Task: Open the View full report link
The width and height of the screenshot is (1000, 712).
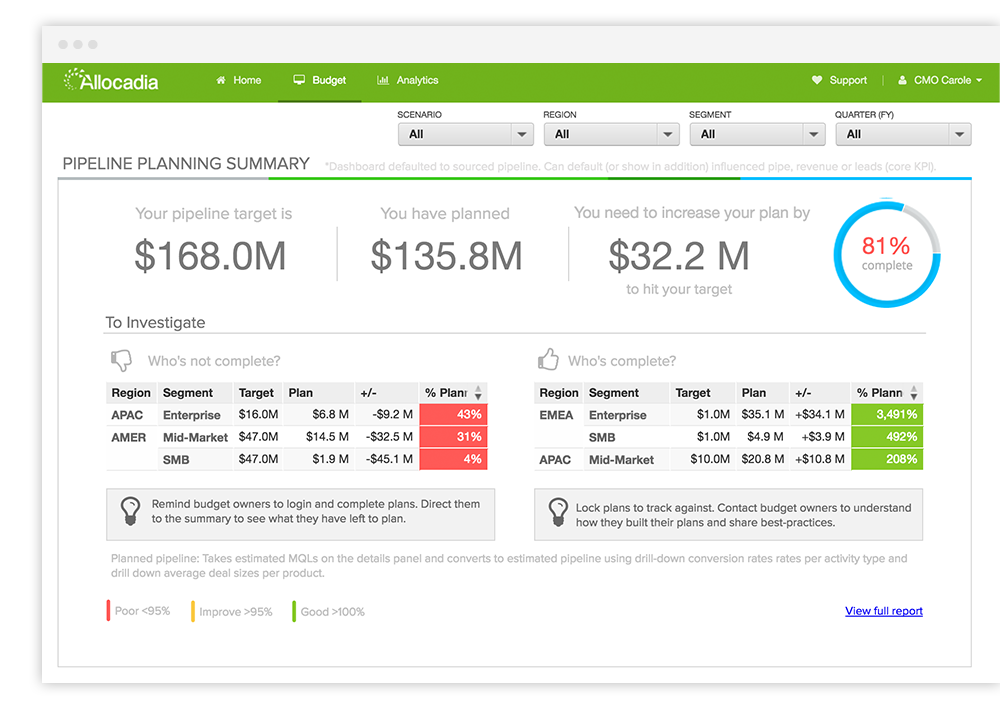Action: point(884,611)
